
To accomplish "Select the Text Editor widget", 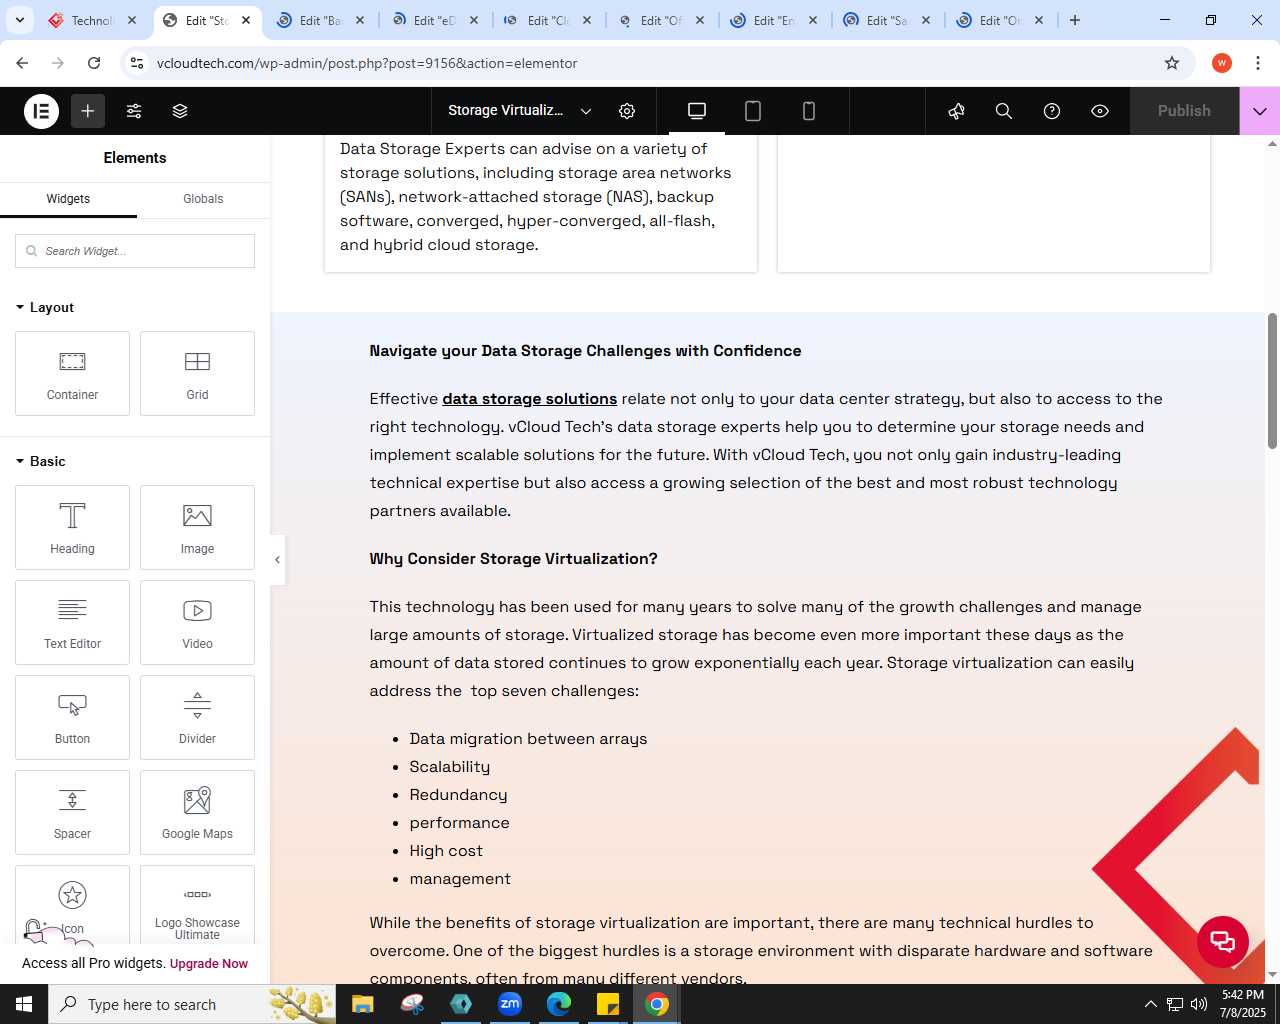I will 72,622.
